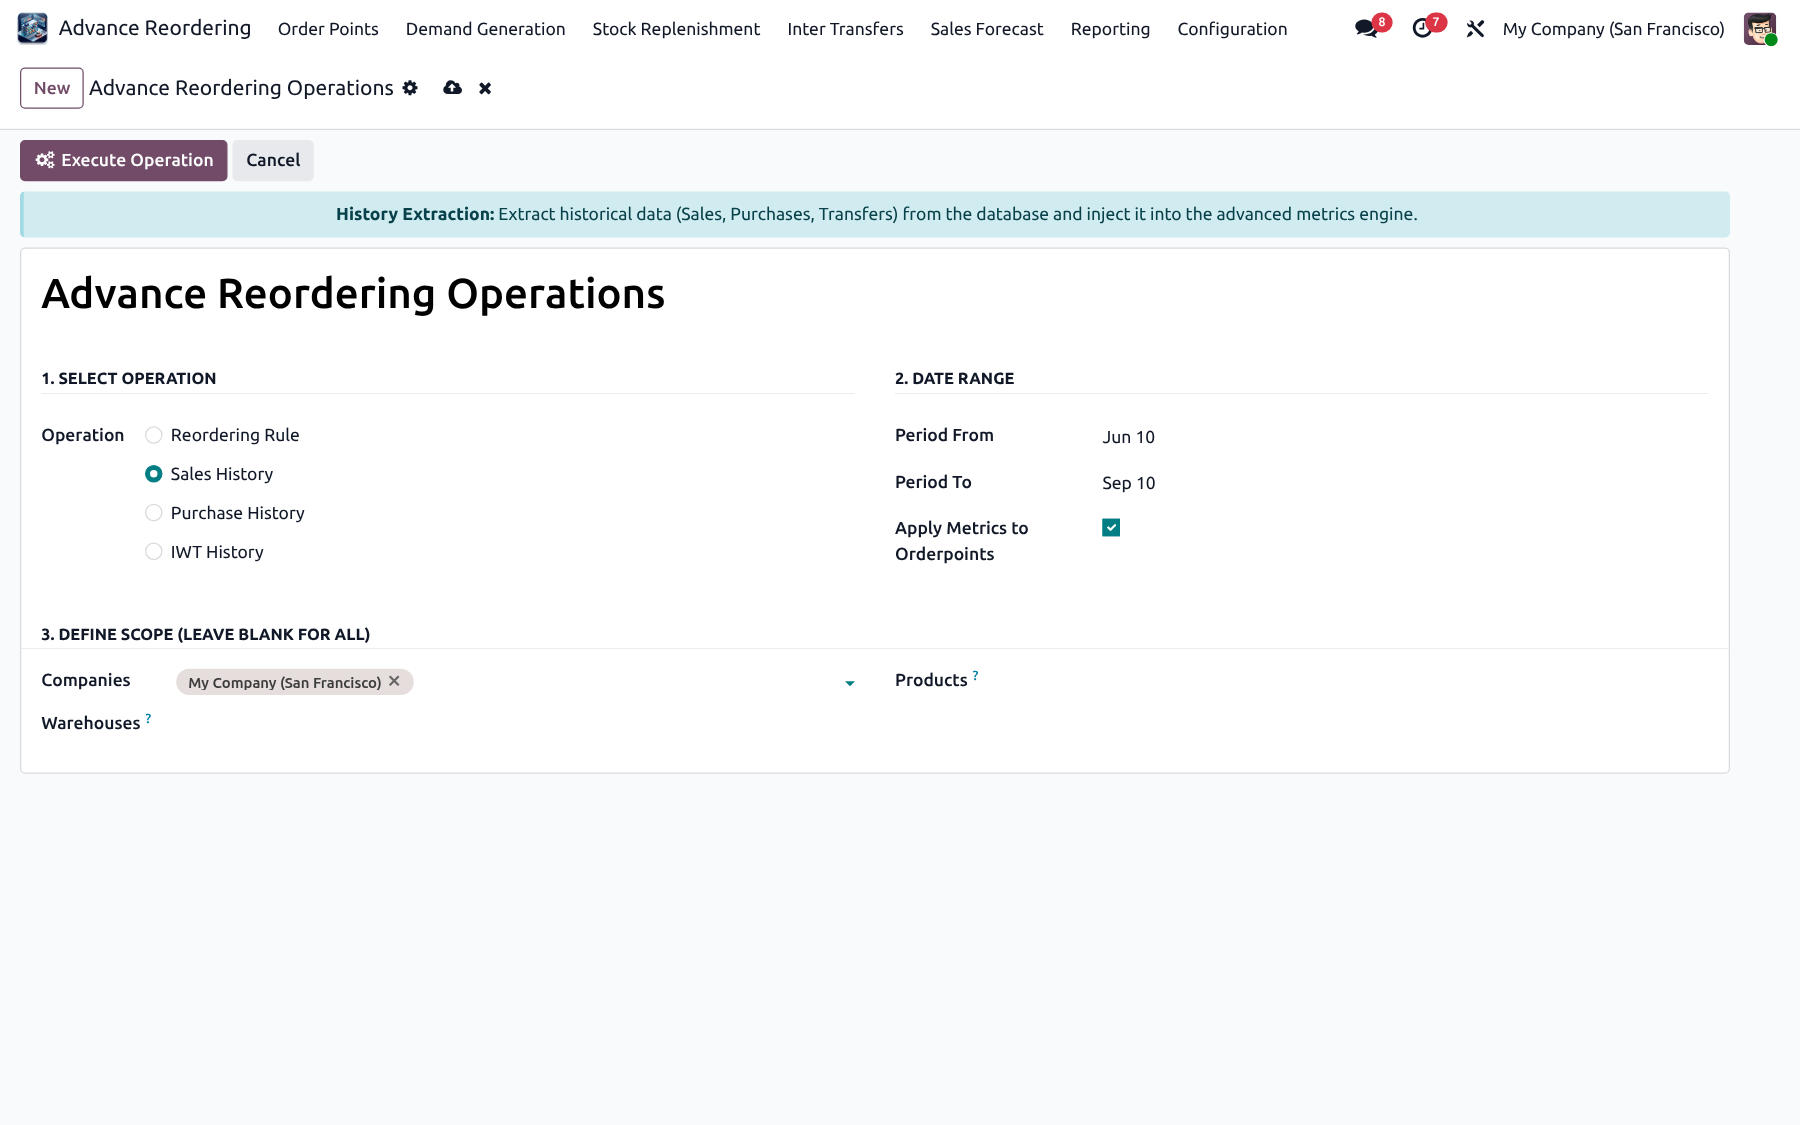This screenshot has height=1125, width=1800.
Task: Open the activities clock icon
Action: (1422, 29)
